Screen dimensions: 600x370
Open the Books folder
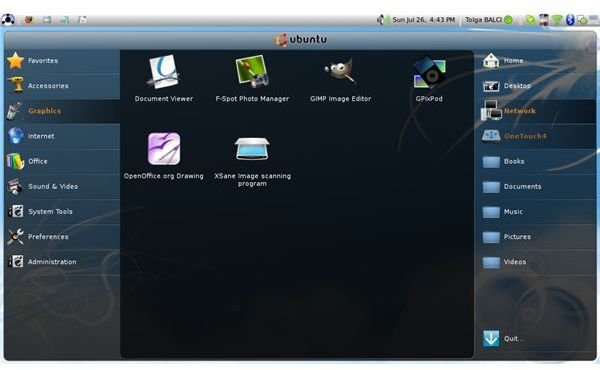tap(536, 161)
